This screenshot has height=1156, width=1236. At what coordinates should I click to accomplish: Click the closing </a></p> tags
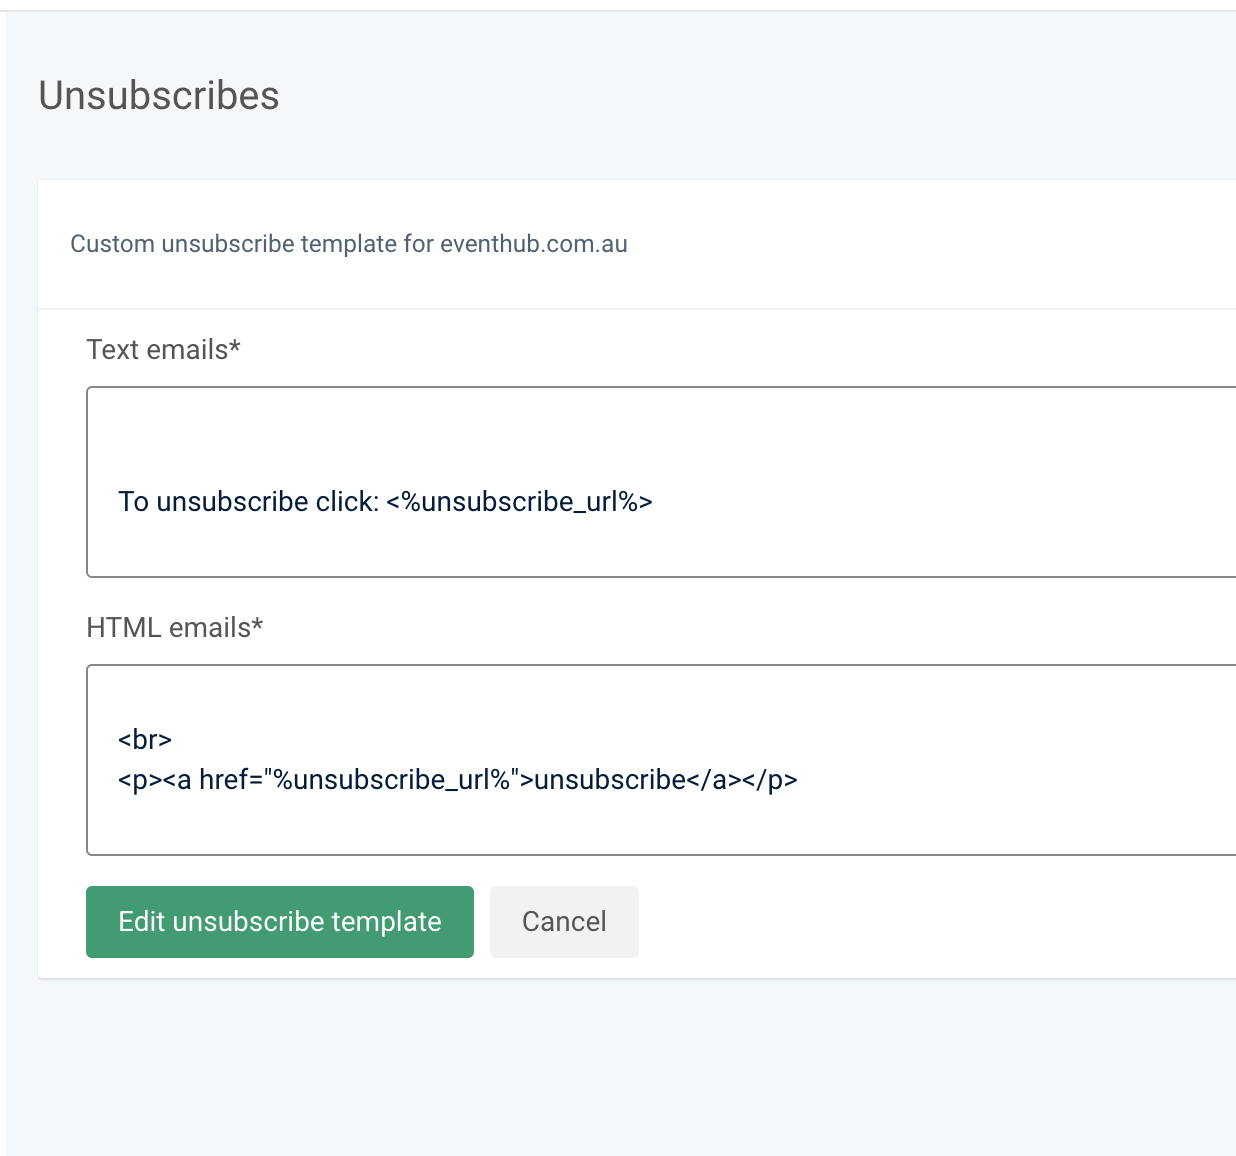point(742,780)
